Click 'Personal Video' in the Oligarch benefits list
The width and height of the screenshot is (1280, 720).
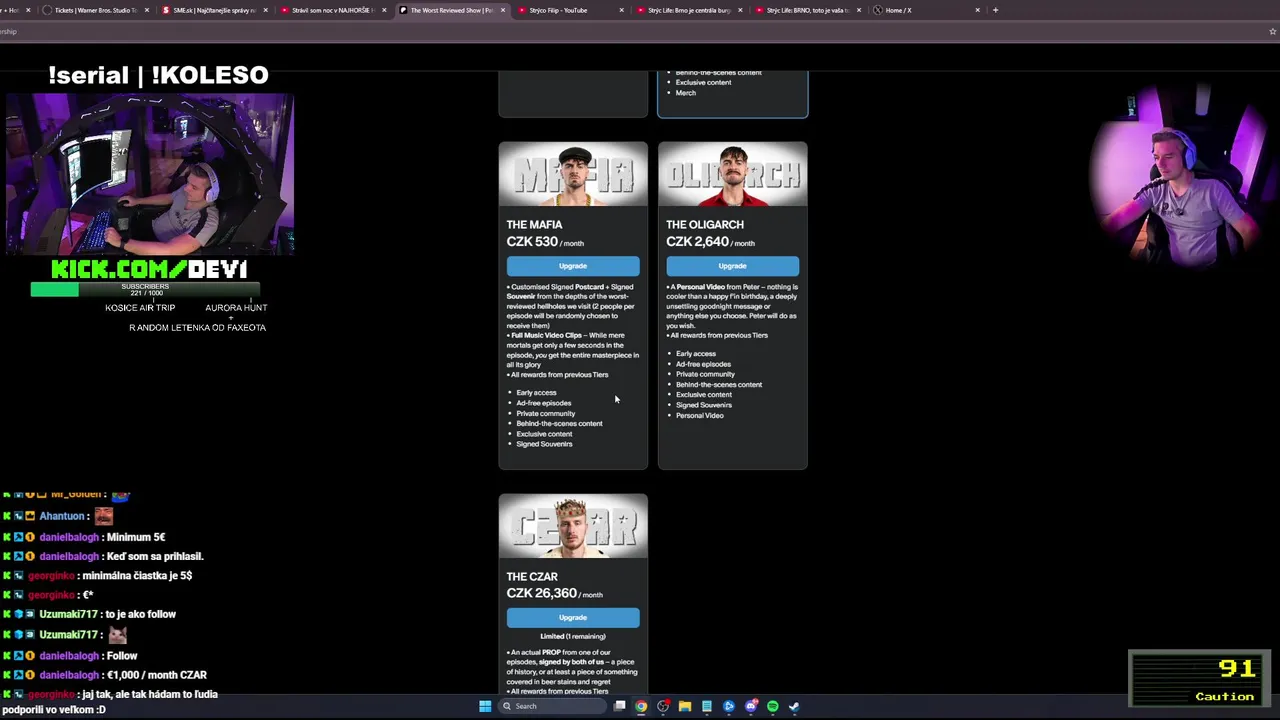pos(700,415)
